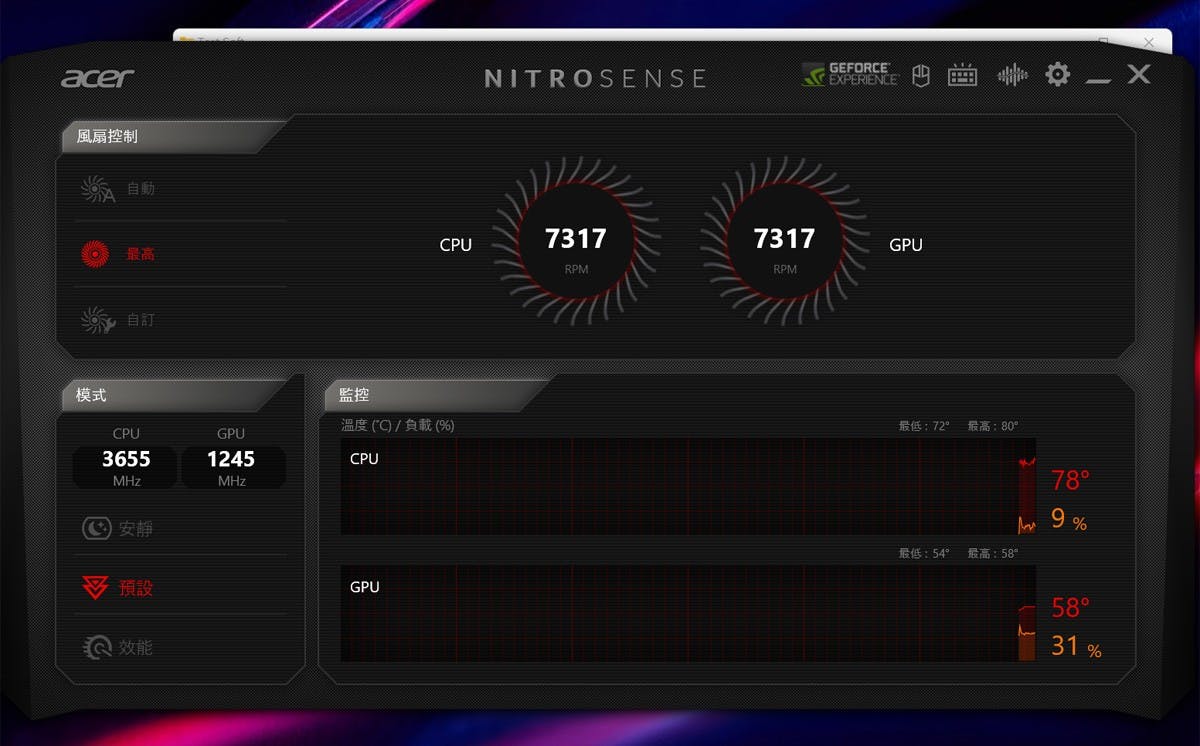Open keyboard backlight settings icon
This screenshot has width=1200, height=746.
pos(962,76)
